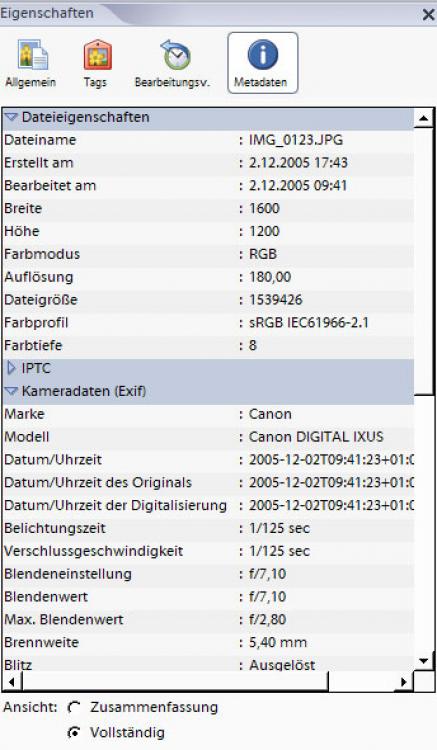Select the Zusammenfassung view radio button
This screenshot has width=437, height=750.
pos(74,707)
